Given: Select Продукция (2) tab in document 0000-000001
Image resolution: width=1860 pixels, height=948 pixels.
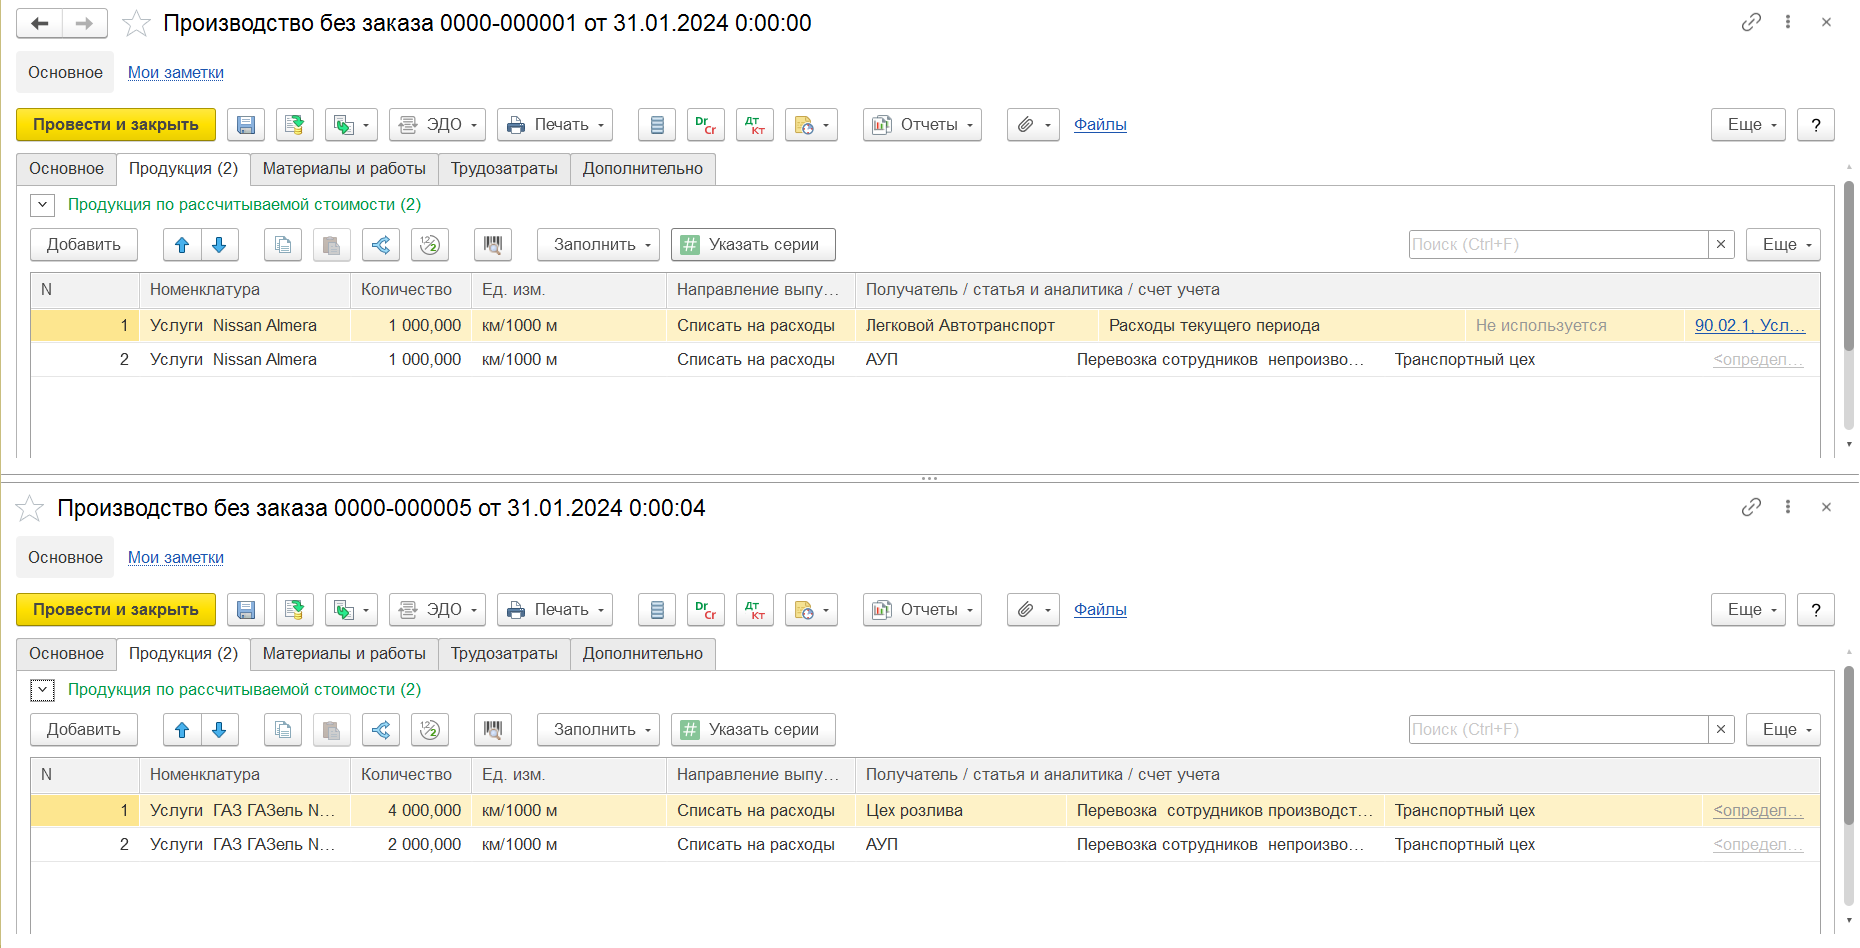Looking at the screenshot, I should (183, 169).
